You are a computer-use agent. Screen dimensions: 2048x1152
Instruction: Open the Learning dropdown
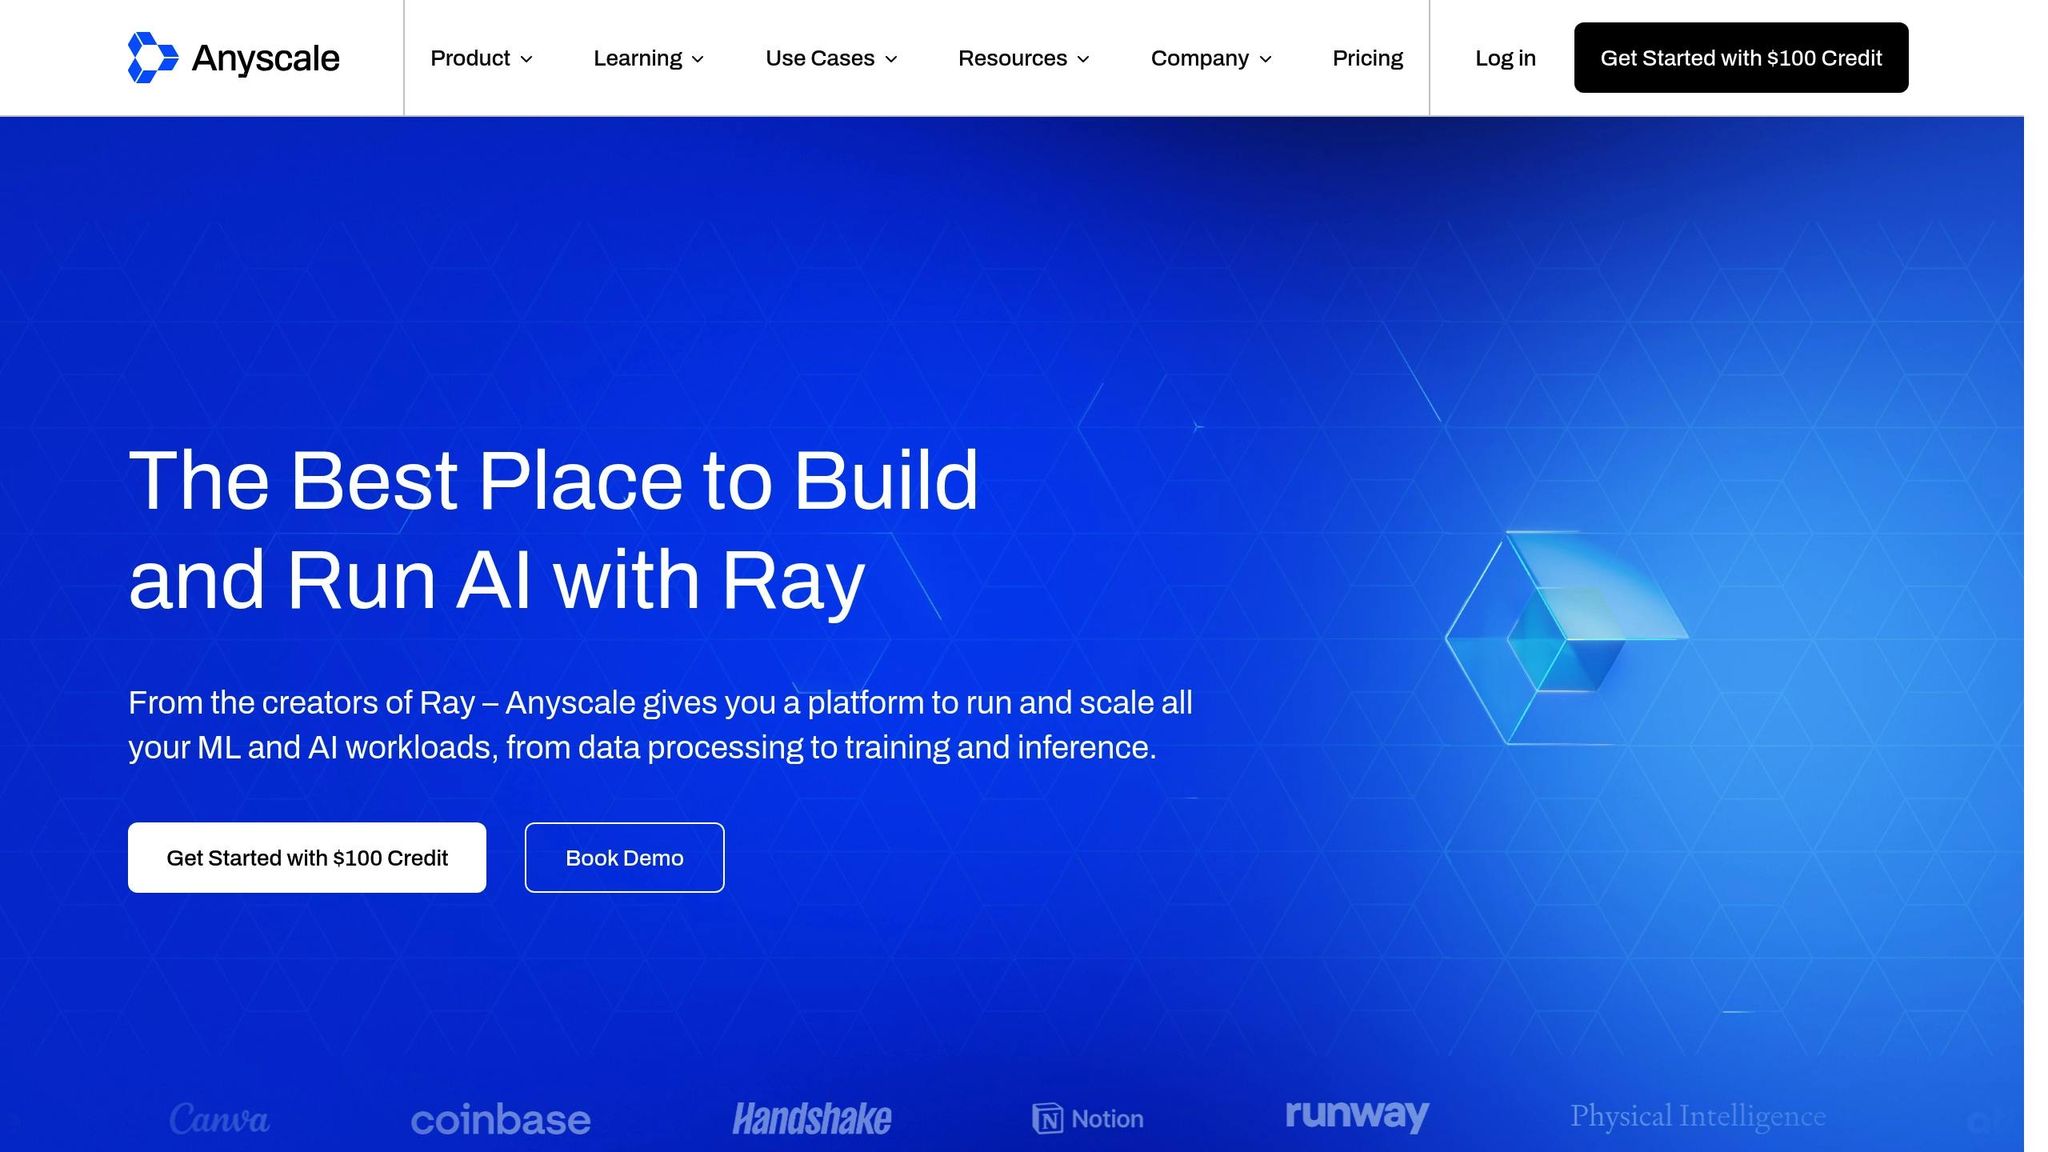coord(648,58)
